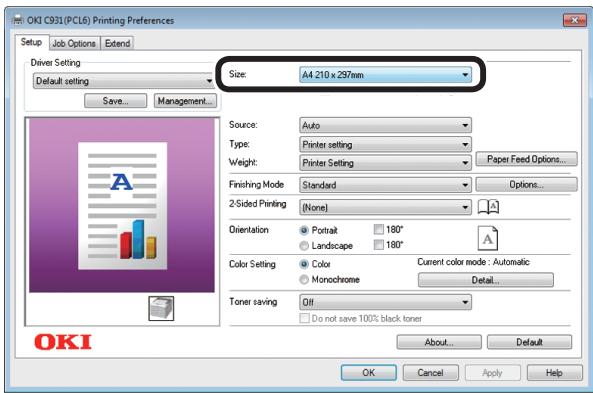The image size is (593, 393).
Task: Click the 'Color Setting' label
Action: click(252, 264)
